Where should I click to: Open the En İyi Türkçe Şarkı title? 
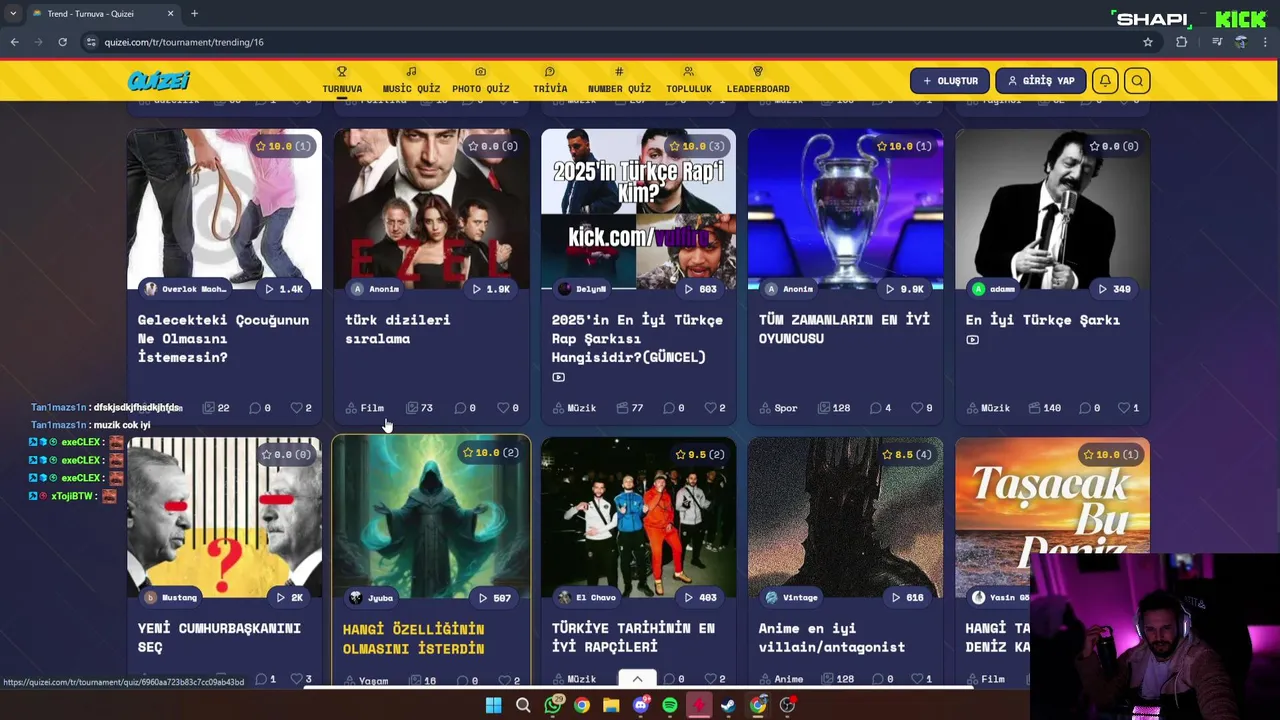(x=1042, y=320)
